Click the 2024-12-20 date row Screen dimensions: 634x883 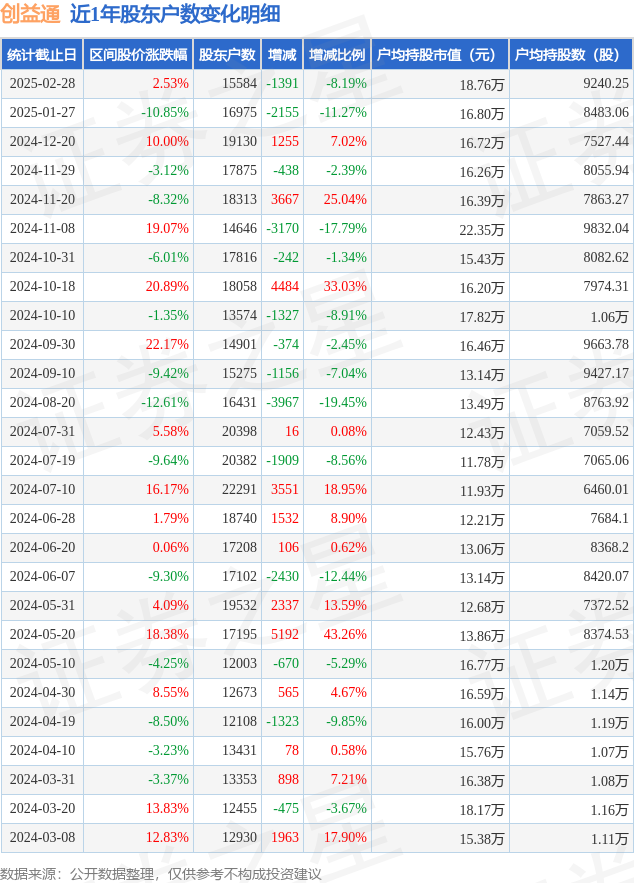316,141
